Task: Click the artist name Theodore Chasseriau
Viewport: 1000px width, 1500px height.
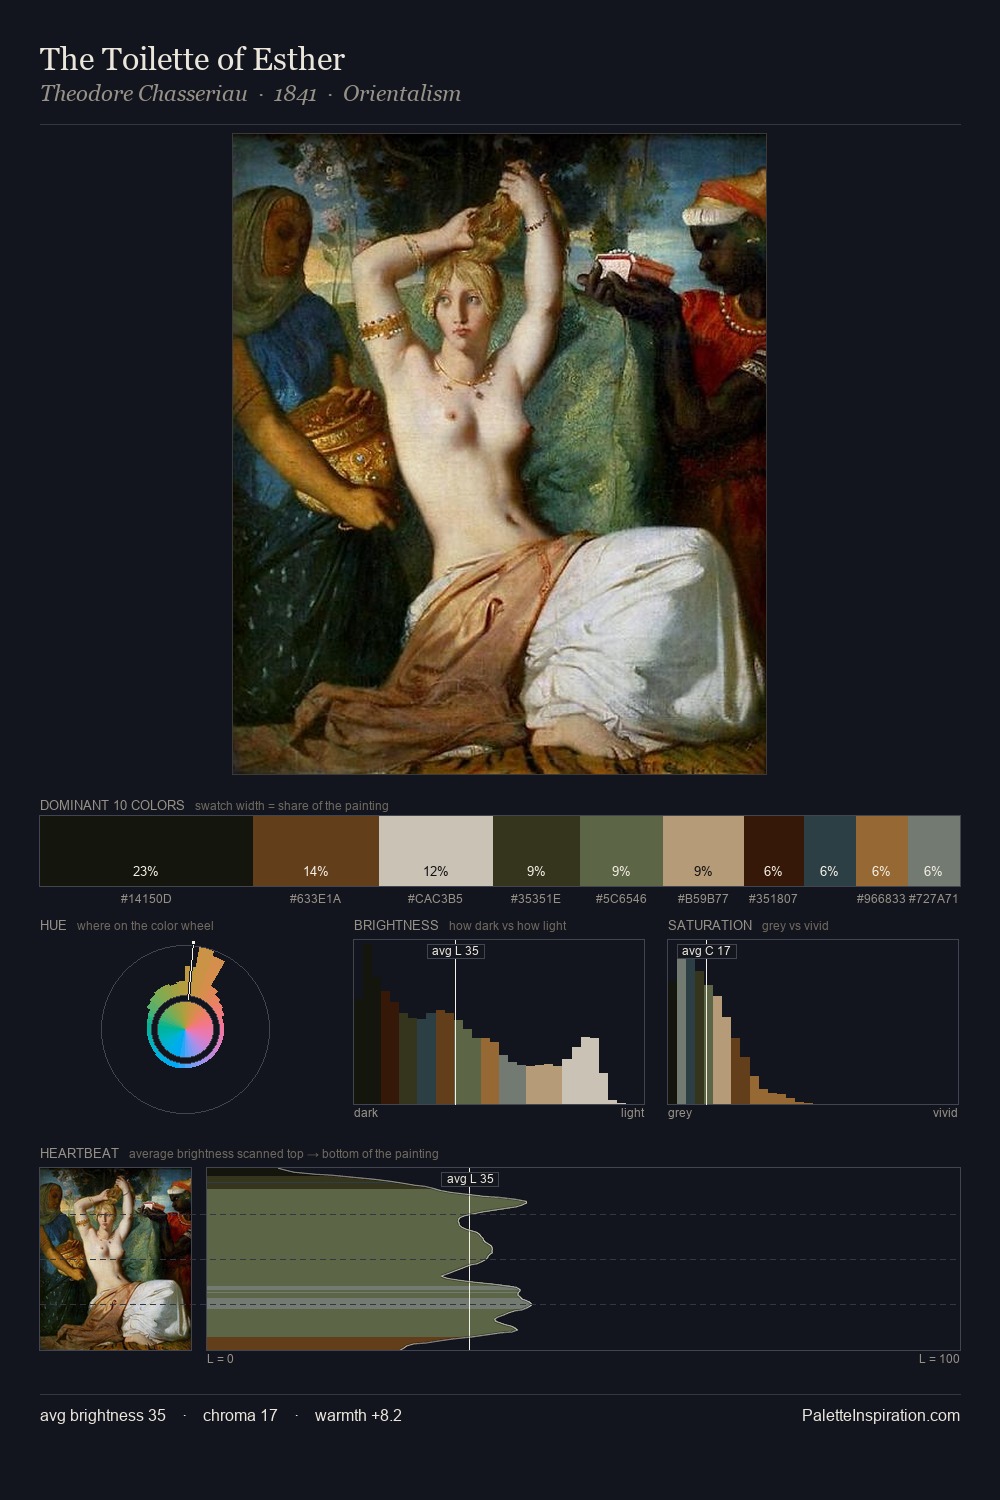Action: coord(144,94)
